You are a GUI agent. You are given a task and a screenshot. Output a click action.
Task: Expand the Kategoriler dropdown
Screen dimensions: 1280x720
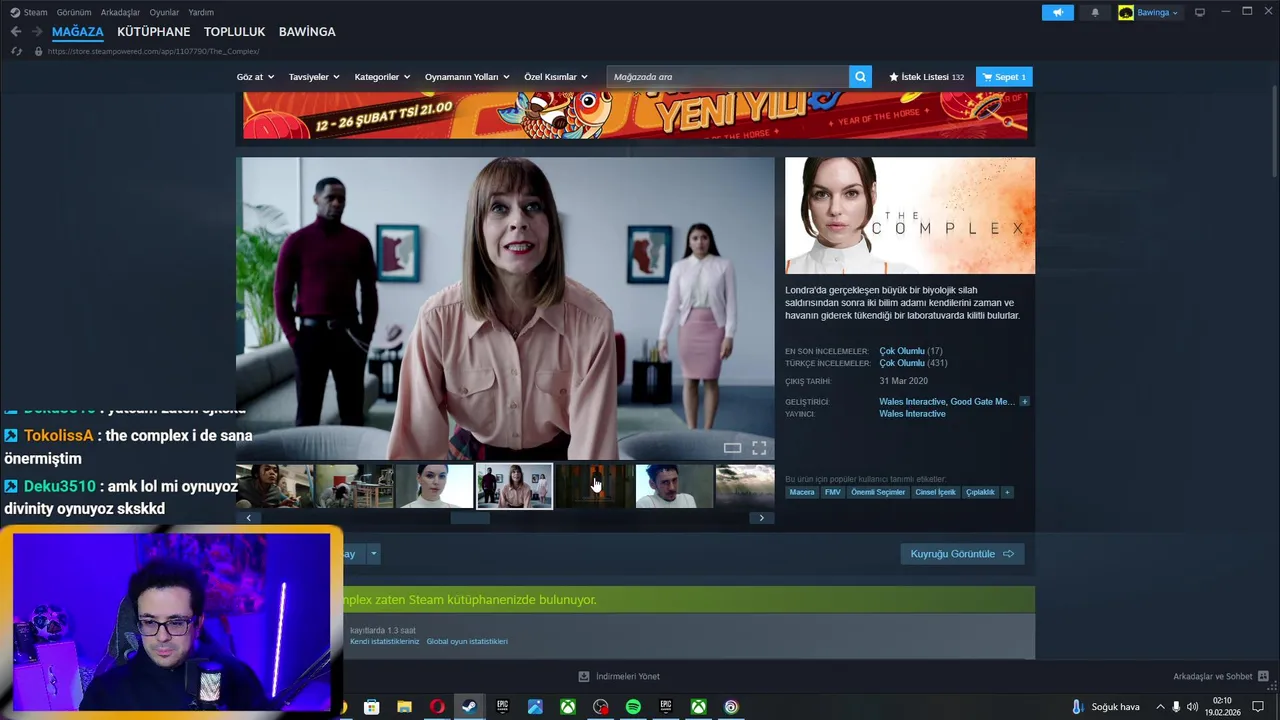(x=382, y=77)
